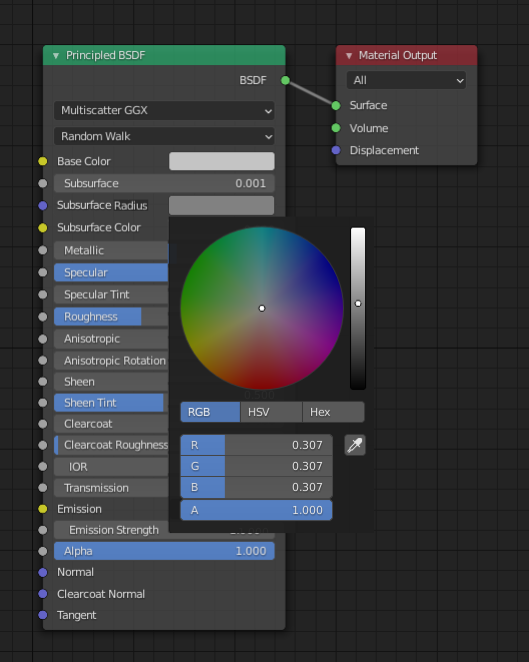Click the Base Color input socket

coord(43,161)
